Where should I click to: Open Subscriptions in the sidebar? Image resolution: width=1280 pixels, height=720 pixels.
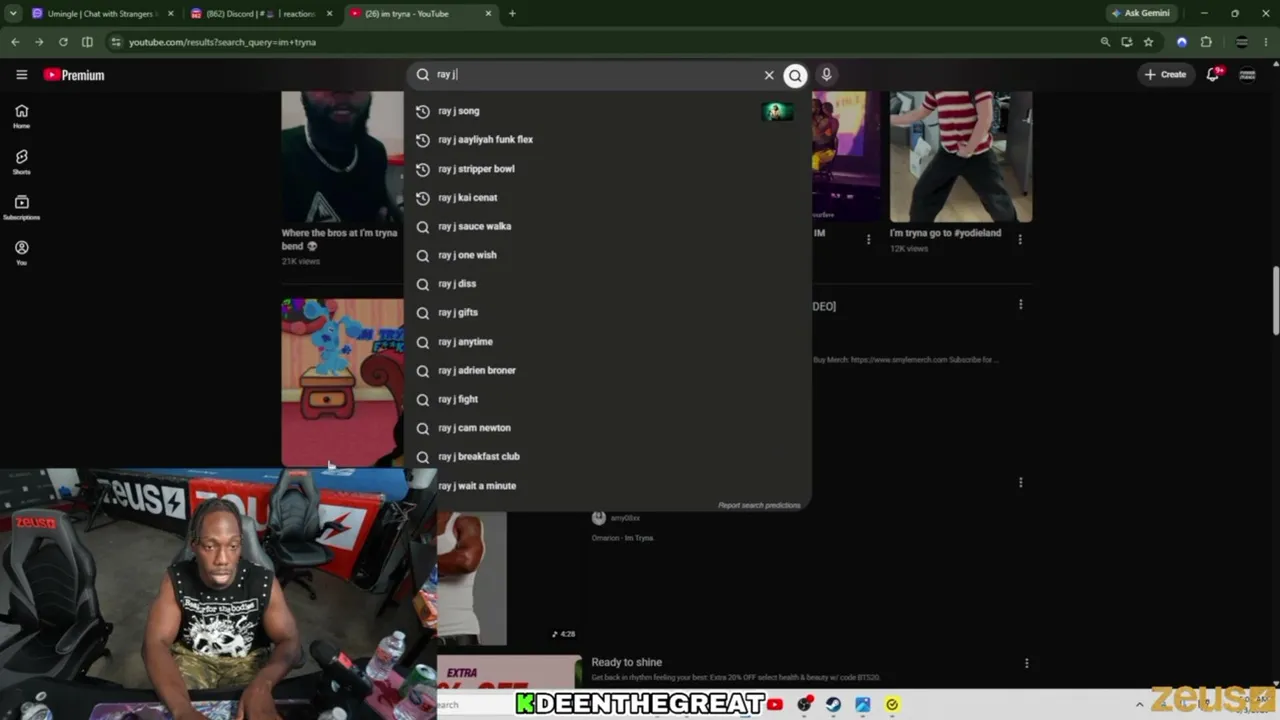coord(21,207)
